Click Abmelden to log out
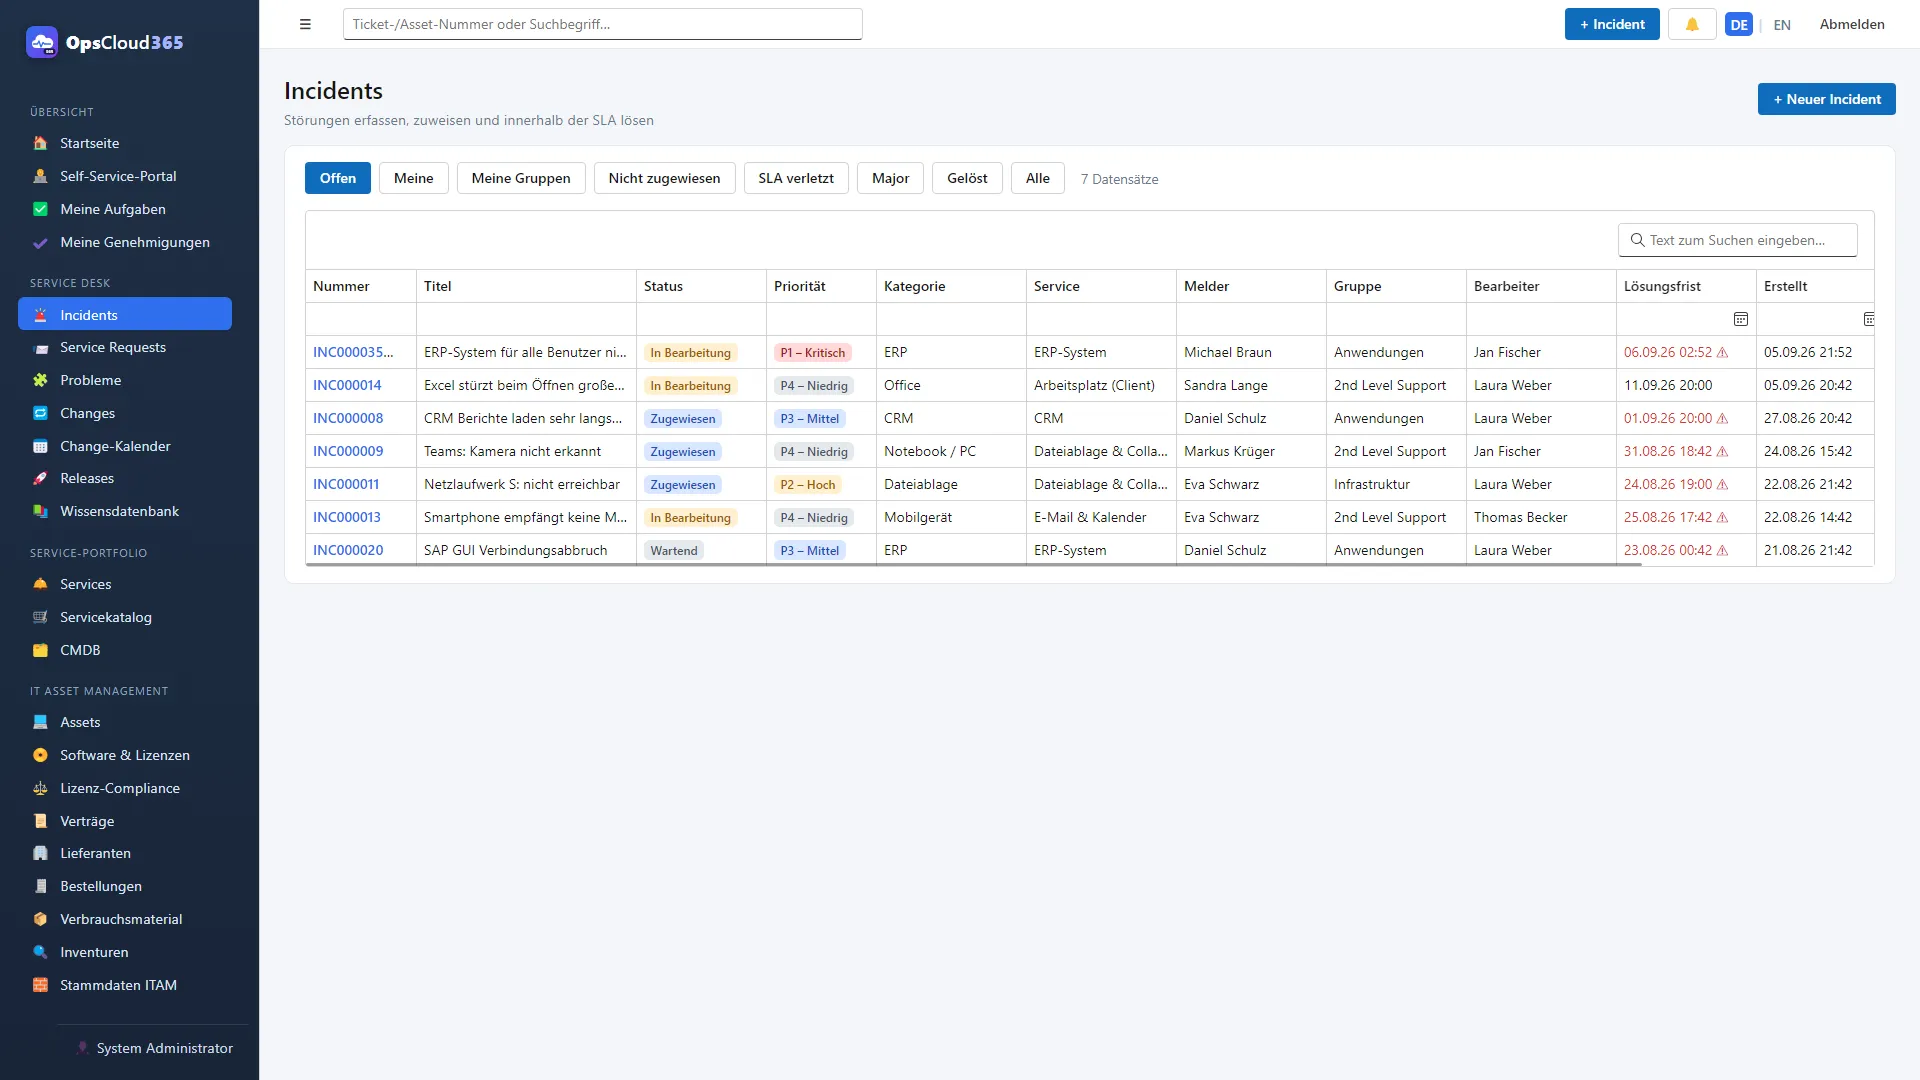Image resolution: width=1920 pixels, height=1080 pixels. (x=1852, y=24)
